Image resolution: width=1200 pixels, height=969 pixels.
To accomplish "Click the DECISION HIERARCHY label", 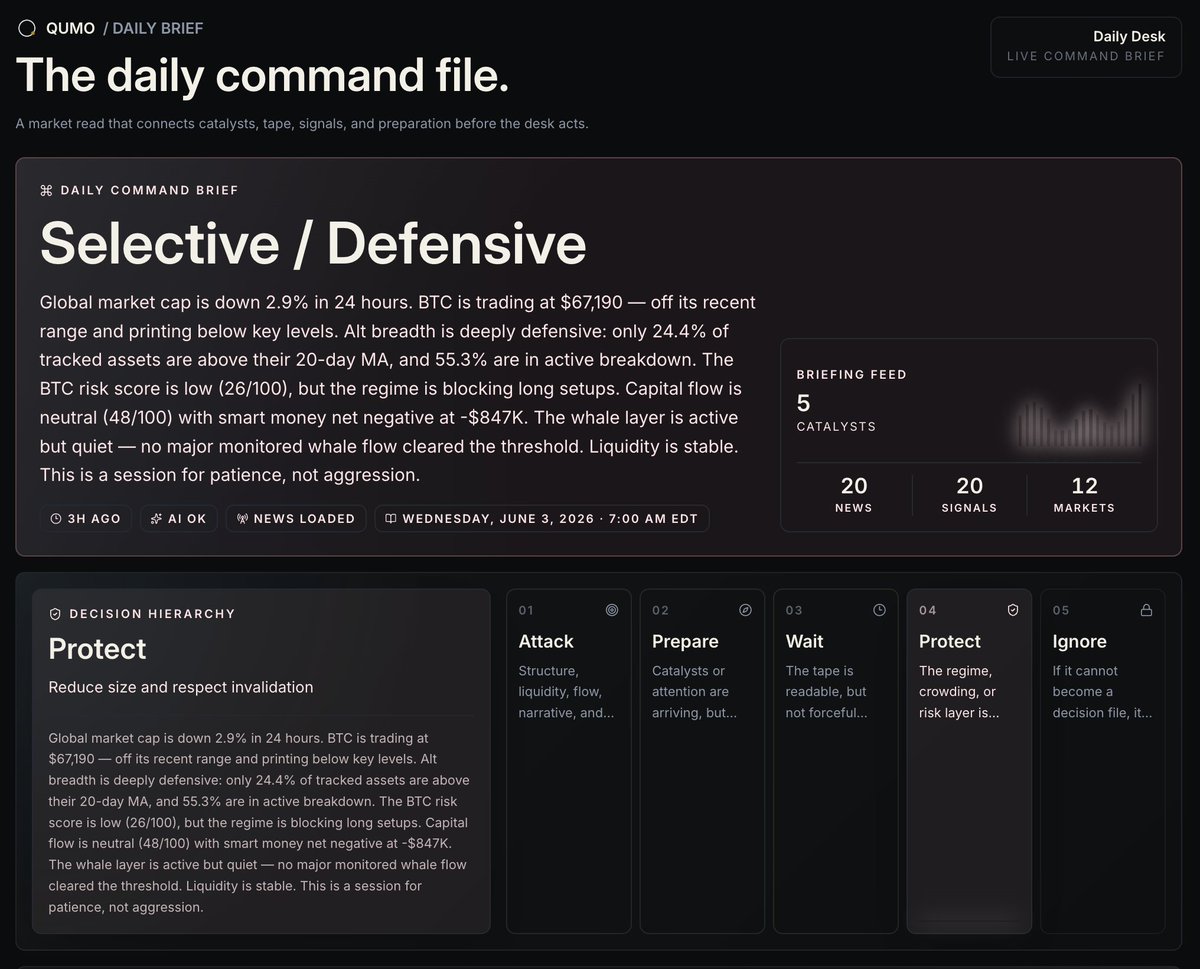I will [152, 614].
